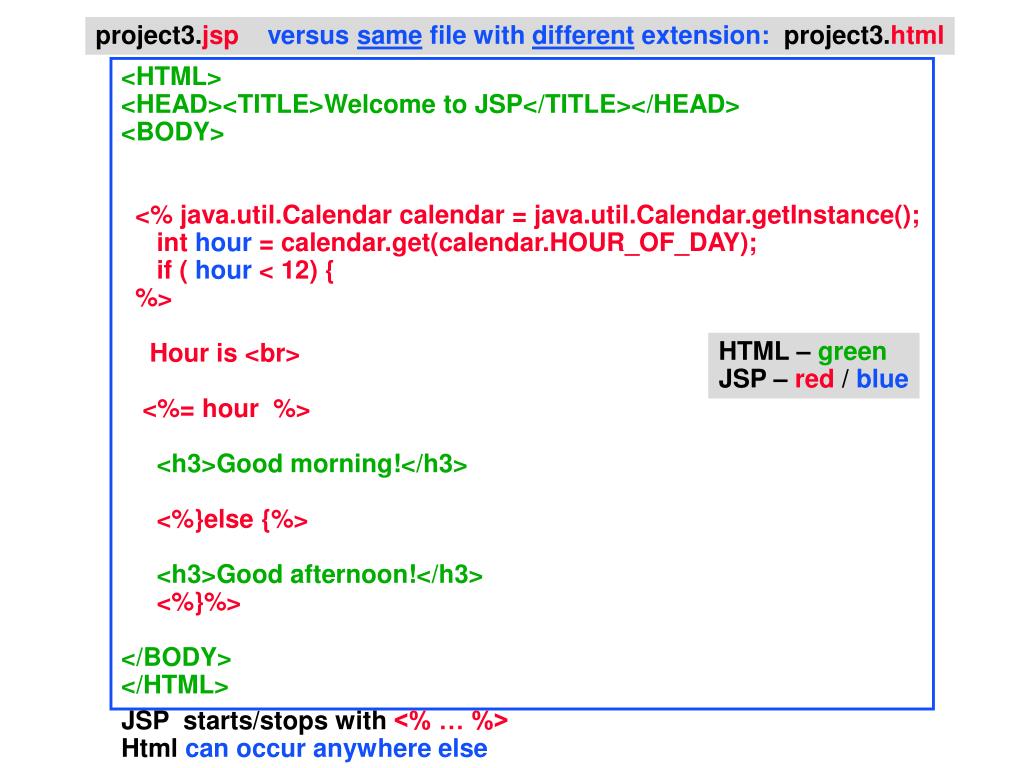
Task: Click the "Good morning!" h3 line
Action: coord(312,464)
